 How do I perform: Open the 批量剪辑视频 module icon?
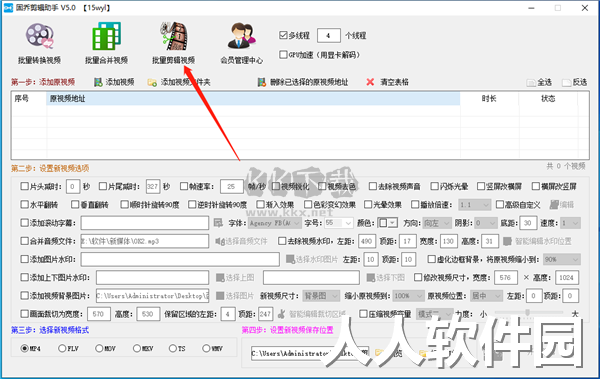[x=174, y=36]
